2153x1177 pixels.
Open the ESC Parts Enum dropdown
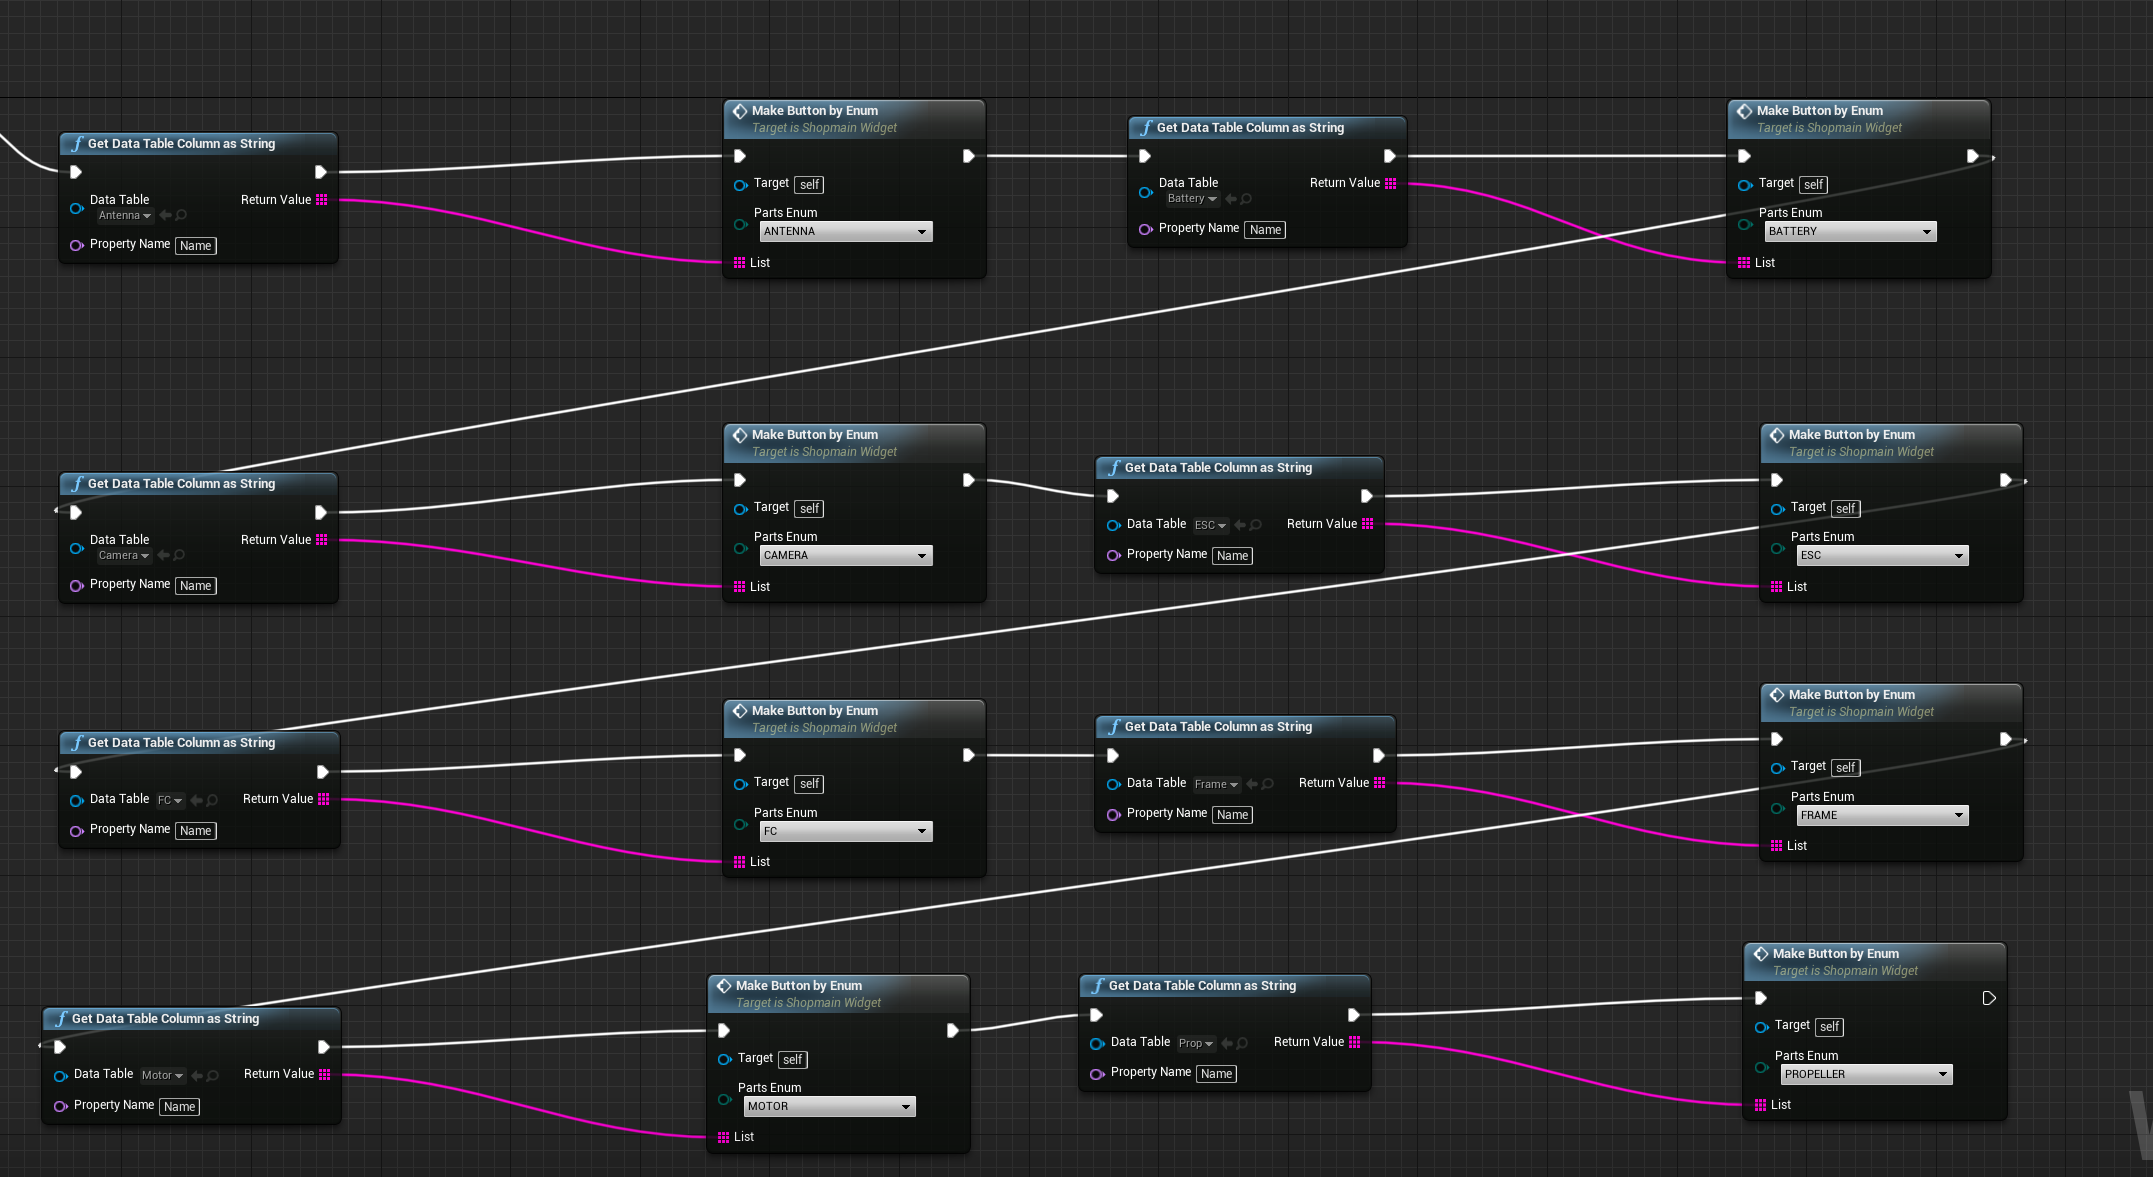(1881, 556)
